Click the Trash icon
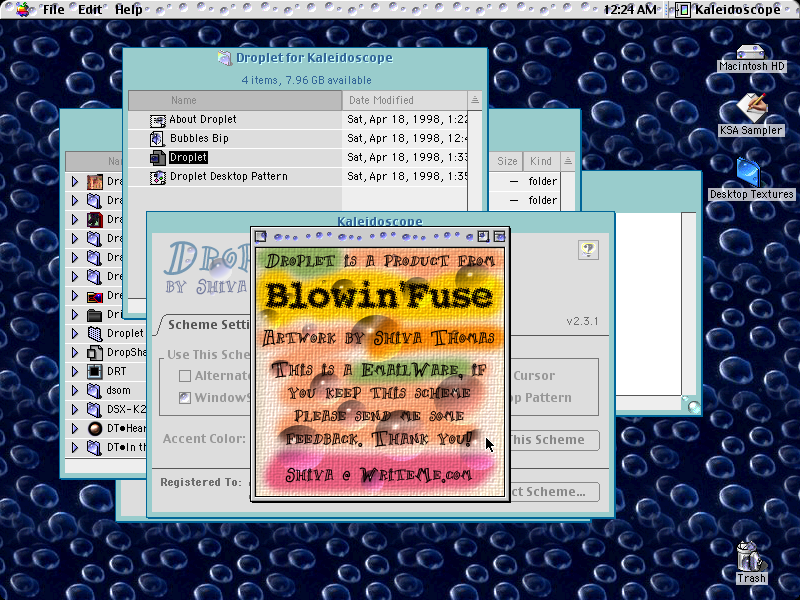 pos(751,557)
